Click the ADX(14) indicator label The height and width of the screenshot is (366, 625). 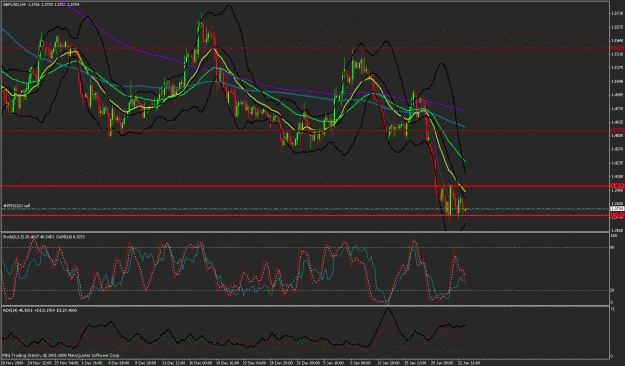[39, 310]
